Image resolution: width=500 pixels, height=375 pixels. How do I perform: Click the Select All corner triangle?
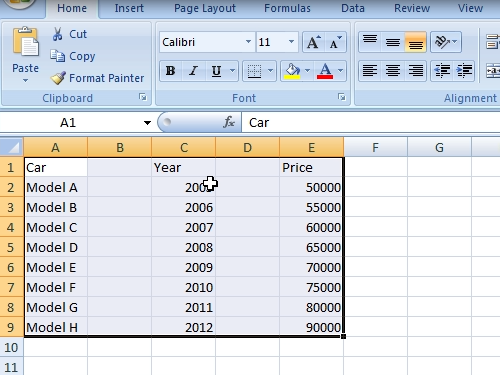pos(12,147)
